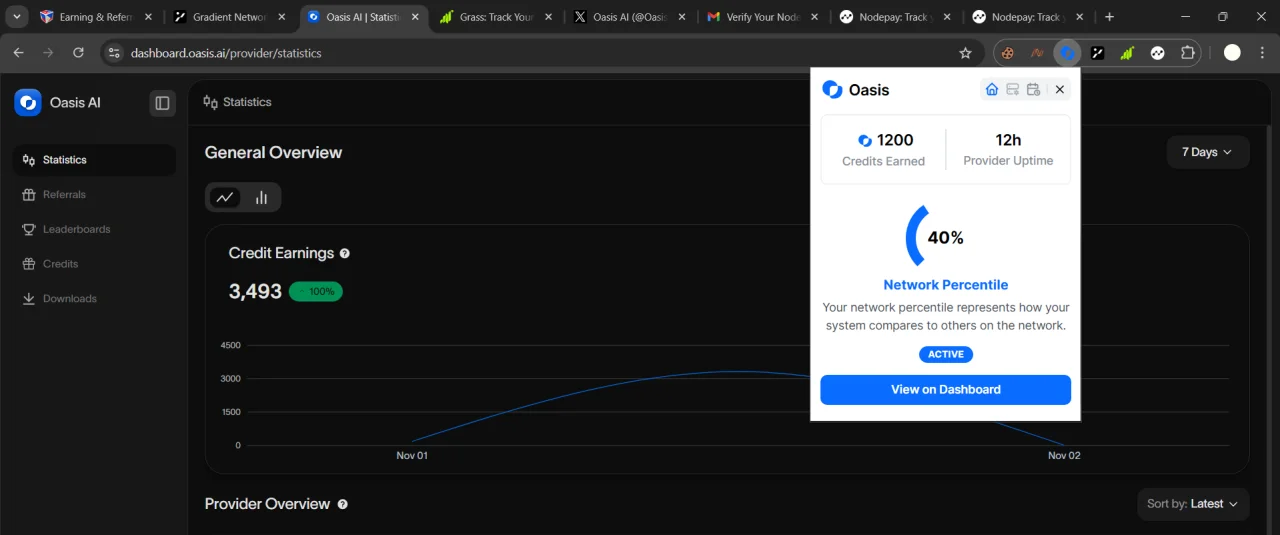Open the Chrome three-dot menu
The height and width of the screenshot is (535, 1280).
tap(1262, 53)
